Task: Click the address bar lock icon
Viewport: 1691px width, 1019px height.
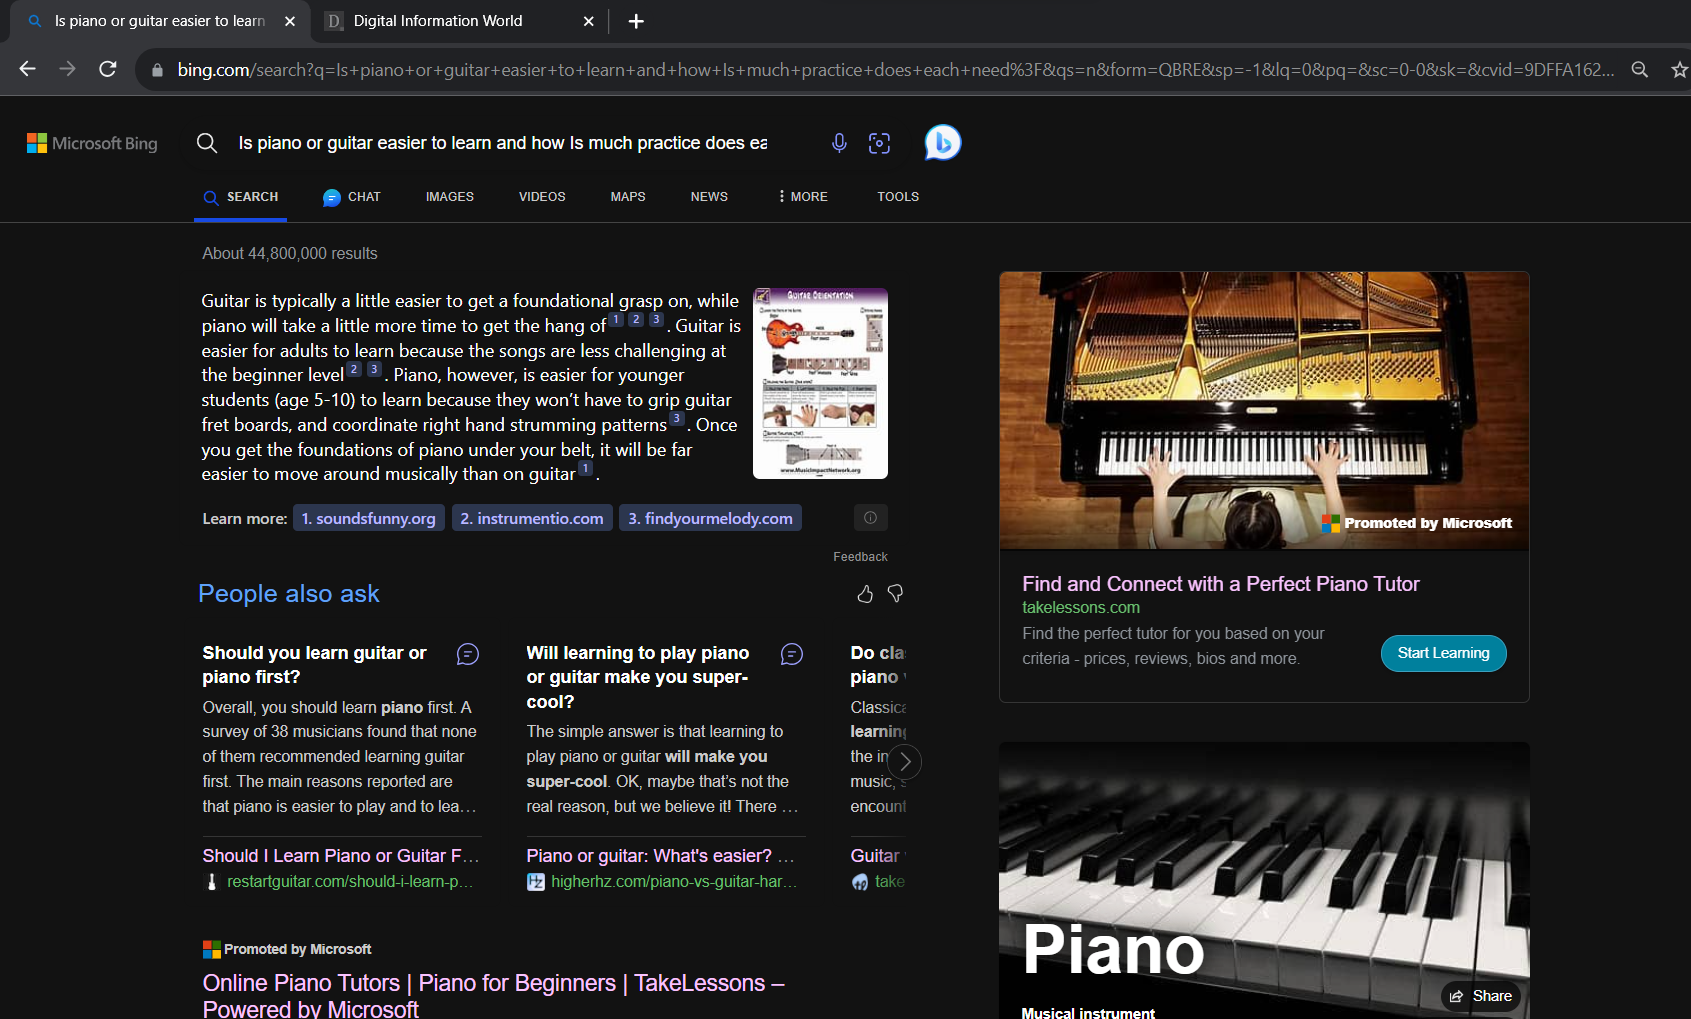Action: (157, 70)
